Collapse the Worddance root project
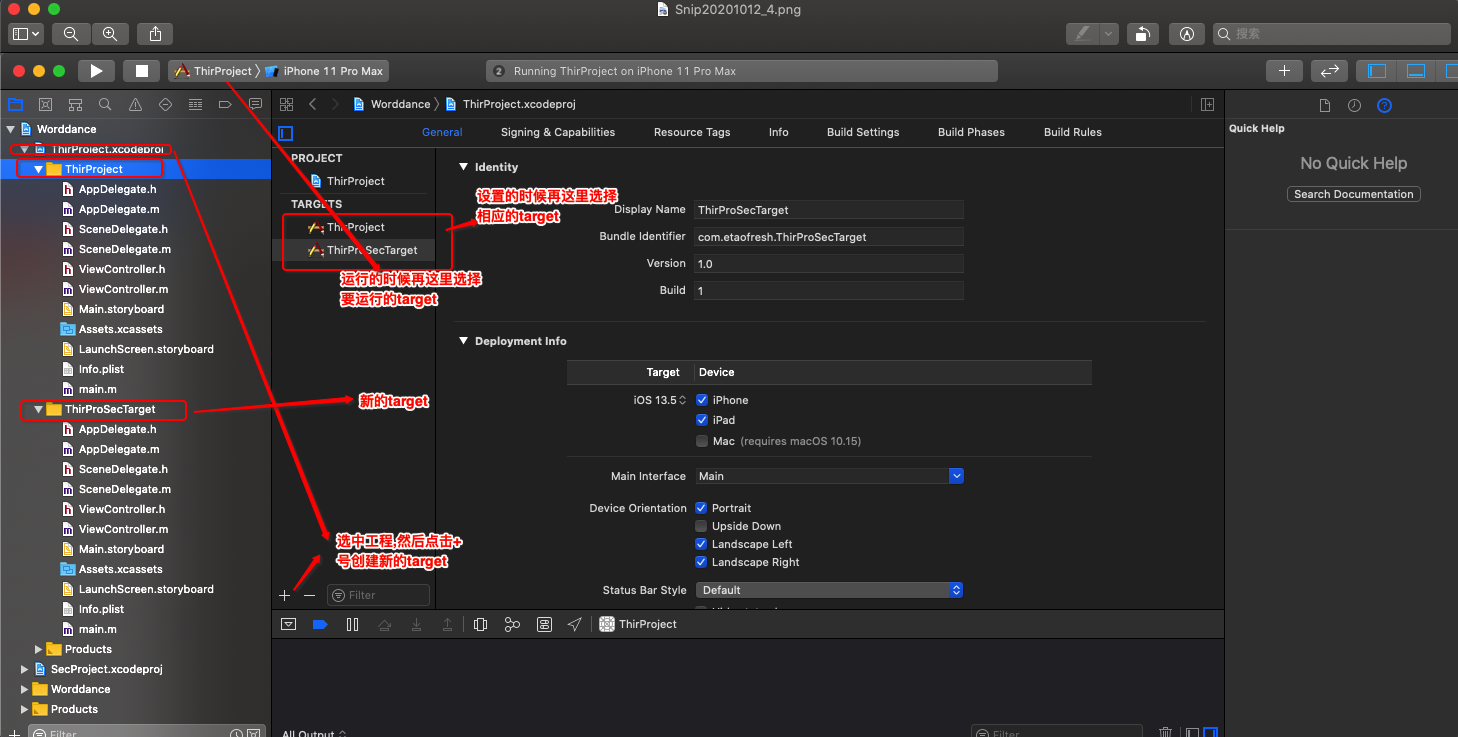Image resolution: width=1458 pixels, height=737 pixels. click(11, 129)
